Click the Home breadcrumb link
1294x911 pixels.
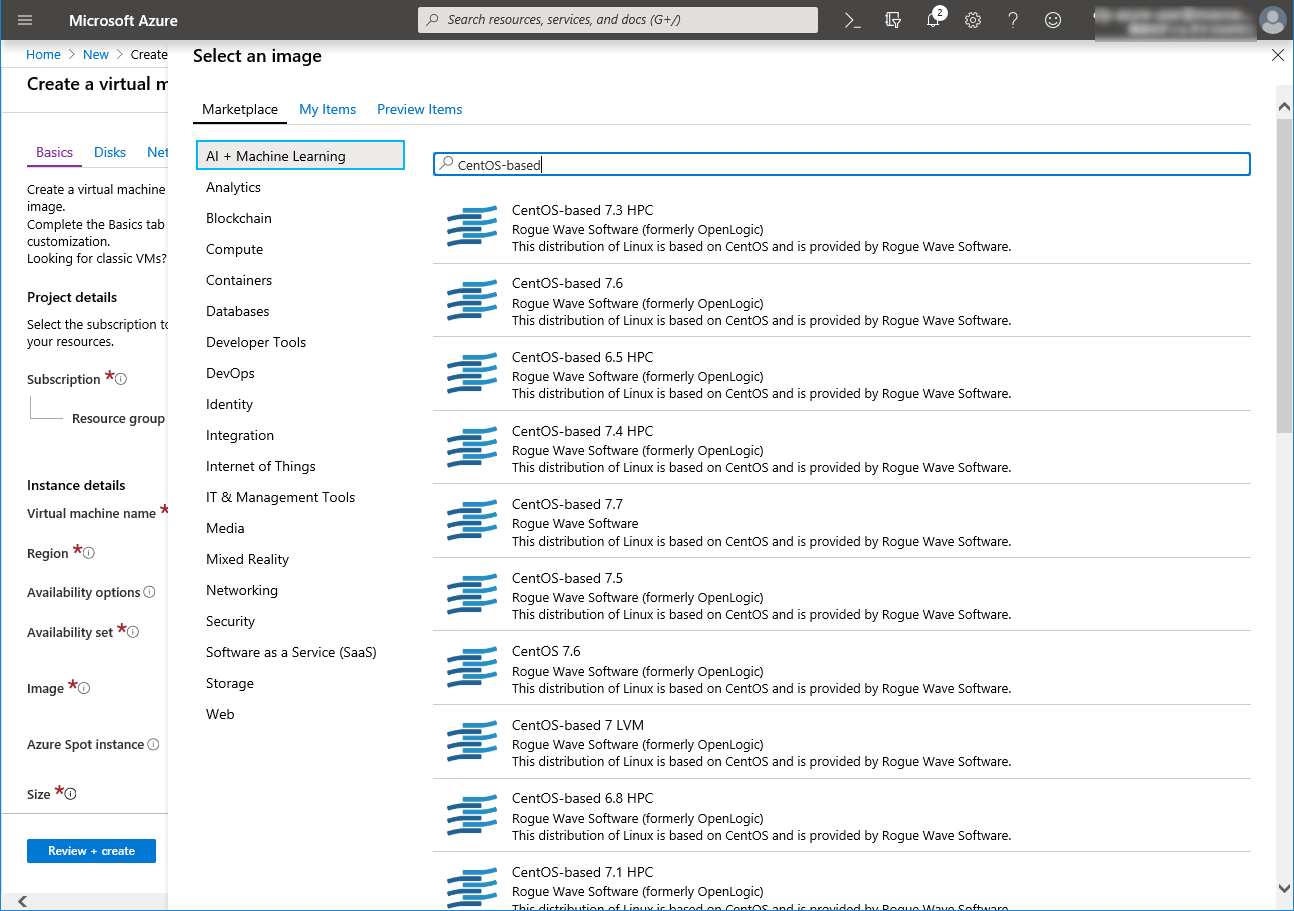[x=43, y=55]
